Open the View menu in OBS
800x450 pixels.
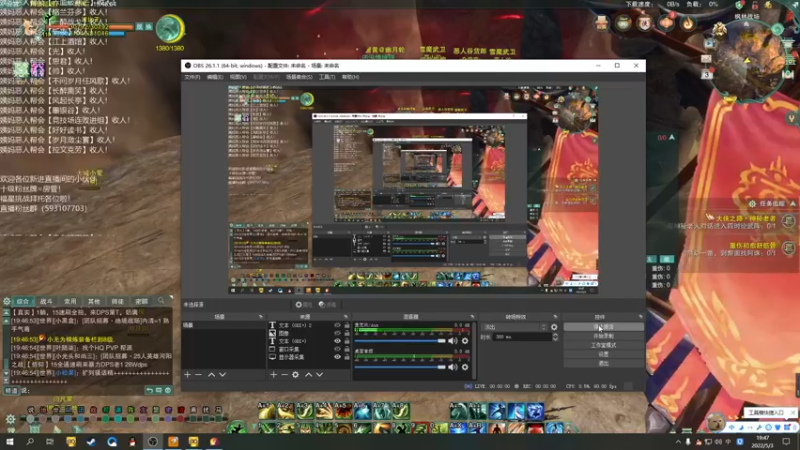(x=238, y=77)
